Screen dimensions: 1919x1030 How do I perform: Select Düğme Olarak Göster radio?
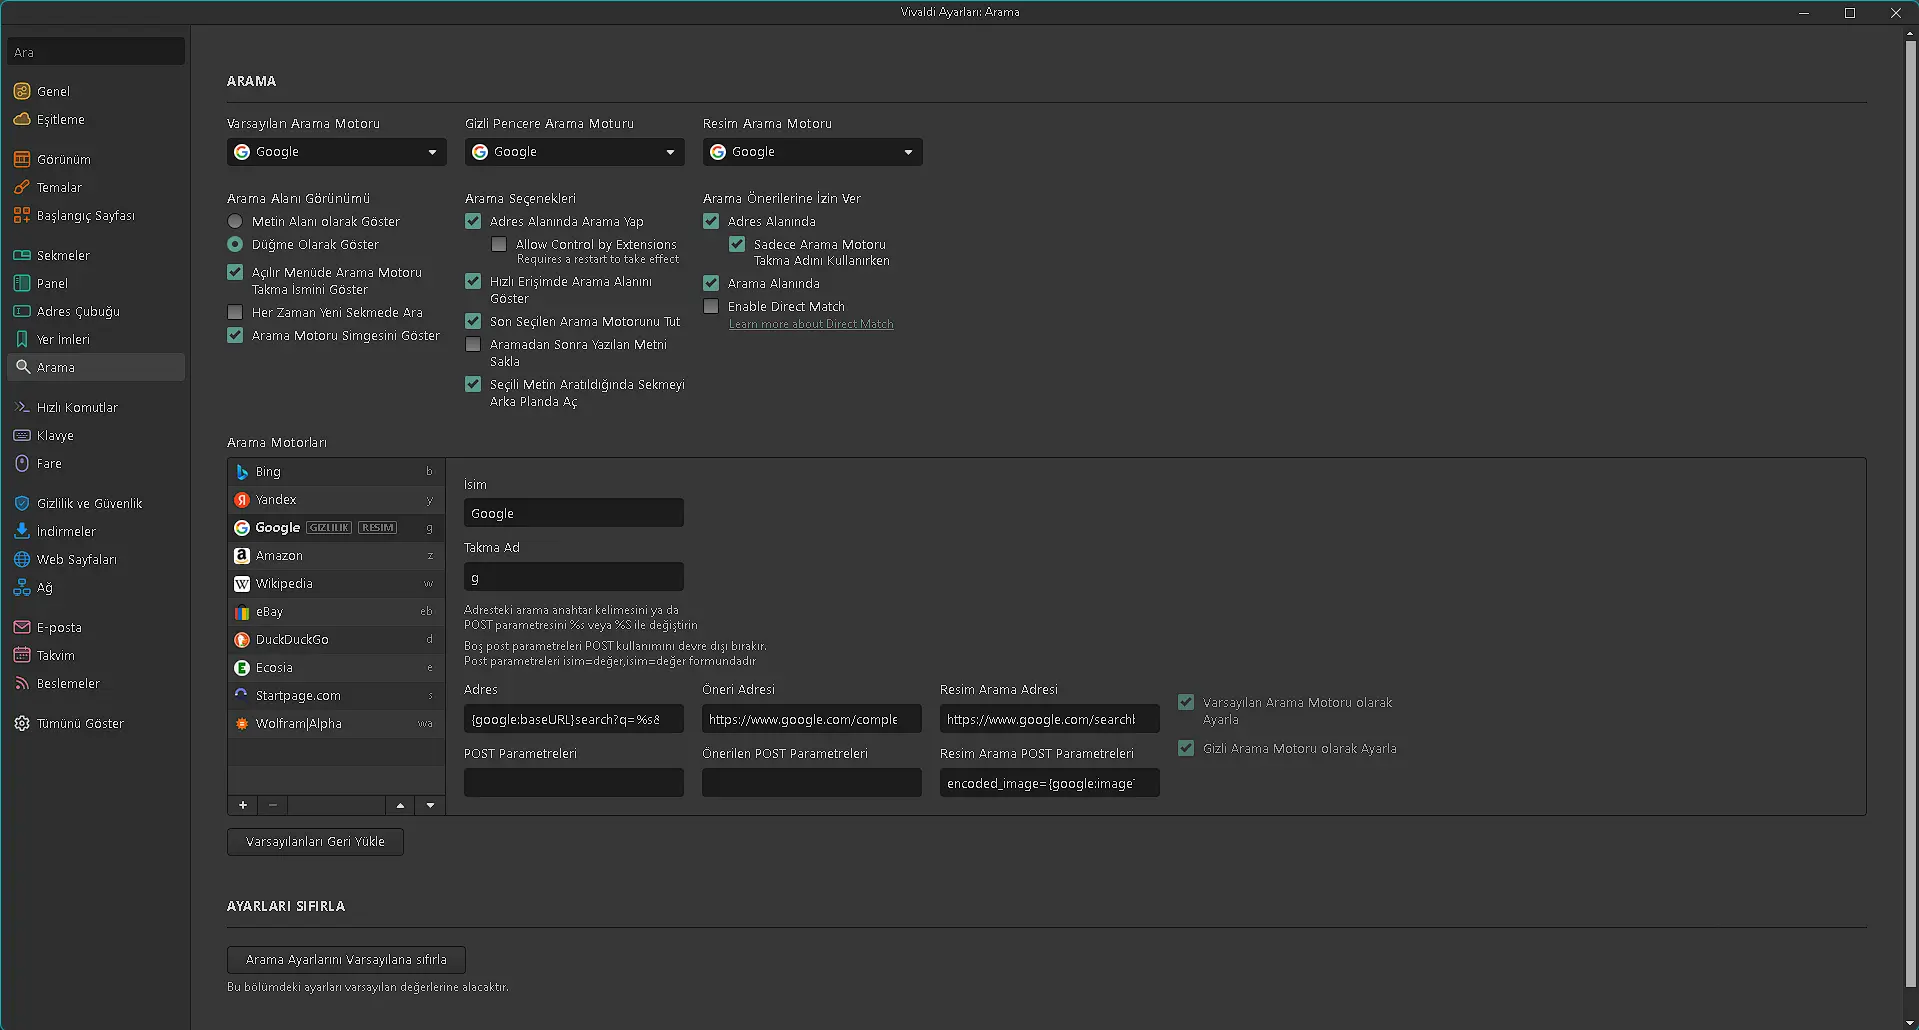(235, 244)
